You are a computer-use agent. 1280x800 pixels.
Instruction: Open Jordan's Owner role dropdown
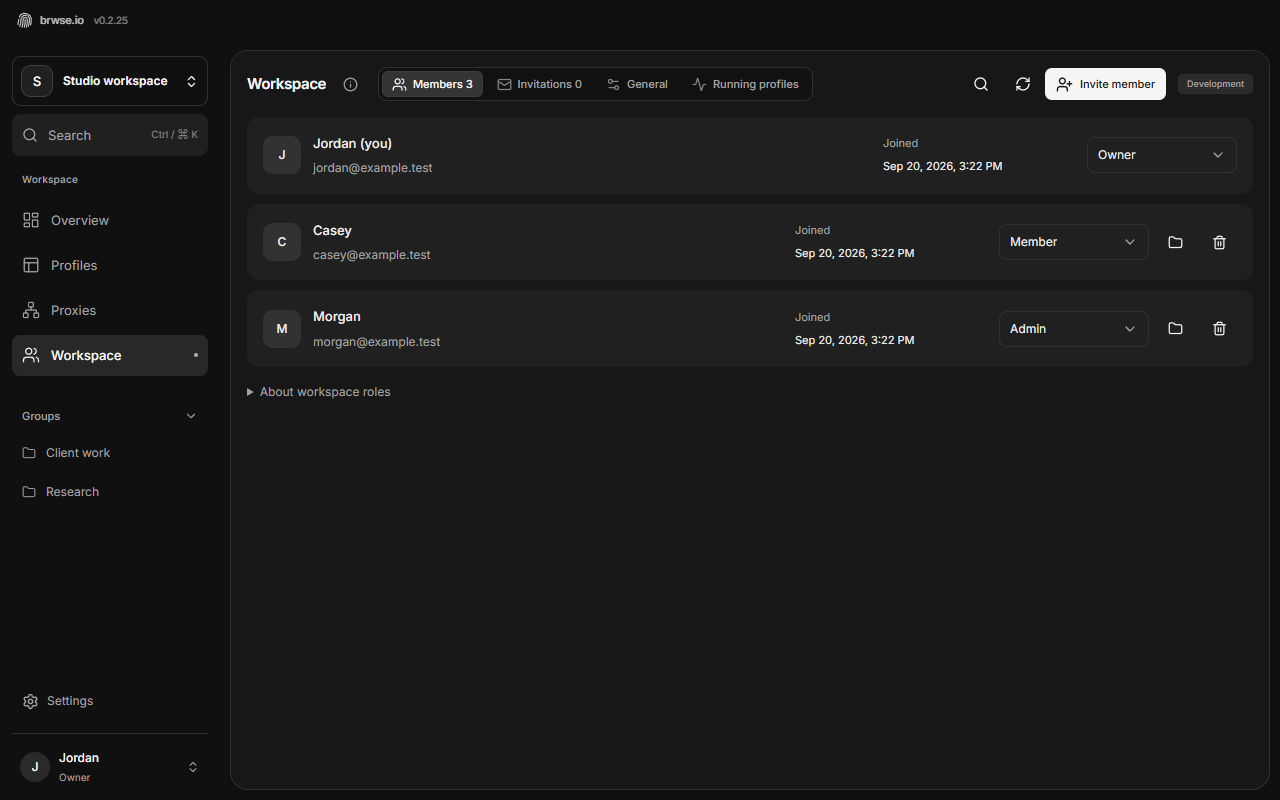pyautogui.click(x=1162, y=155)
